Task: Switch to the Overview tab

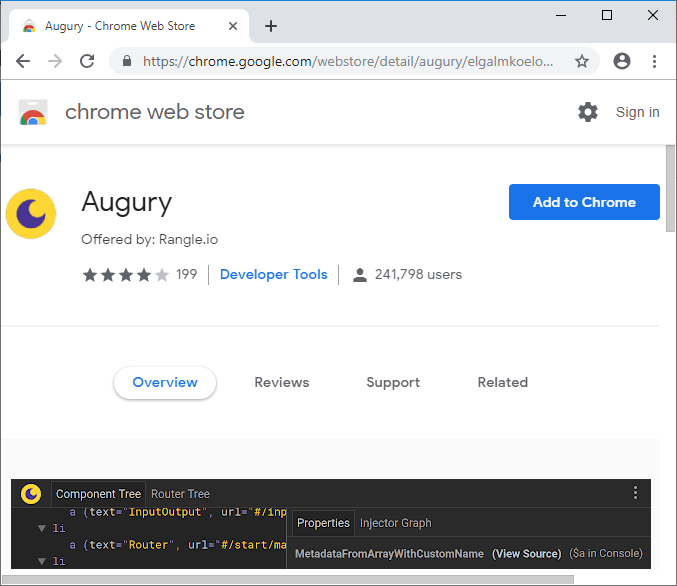Action: tap(165, 383)
